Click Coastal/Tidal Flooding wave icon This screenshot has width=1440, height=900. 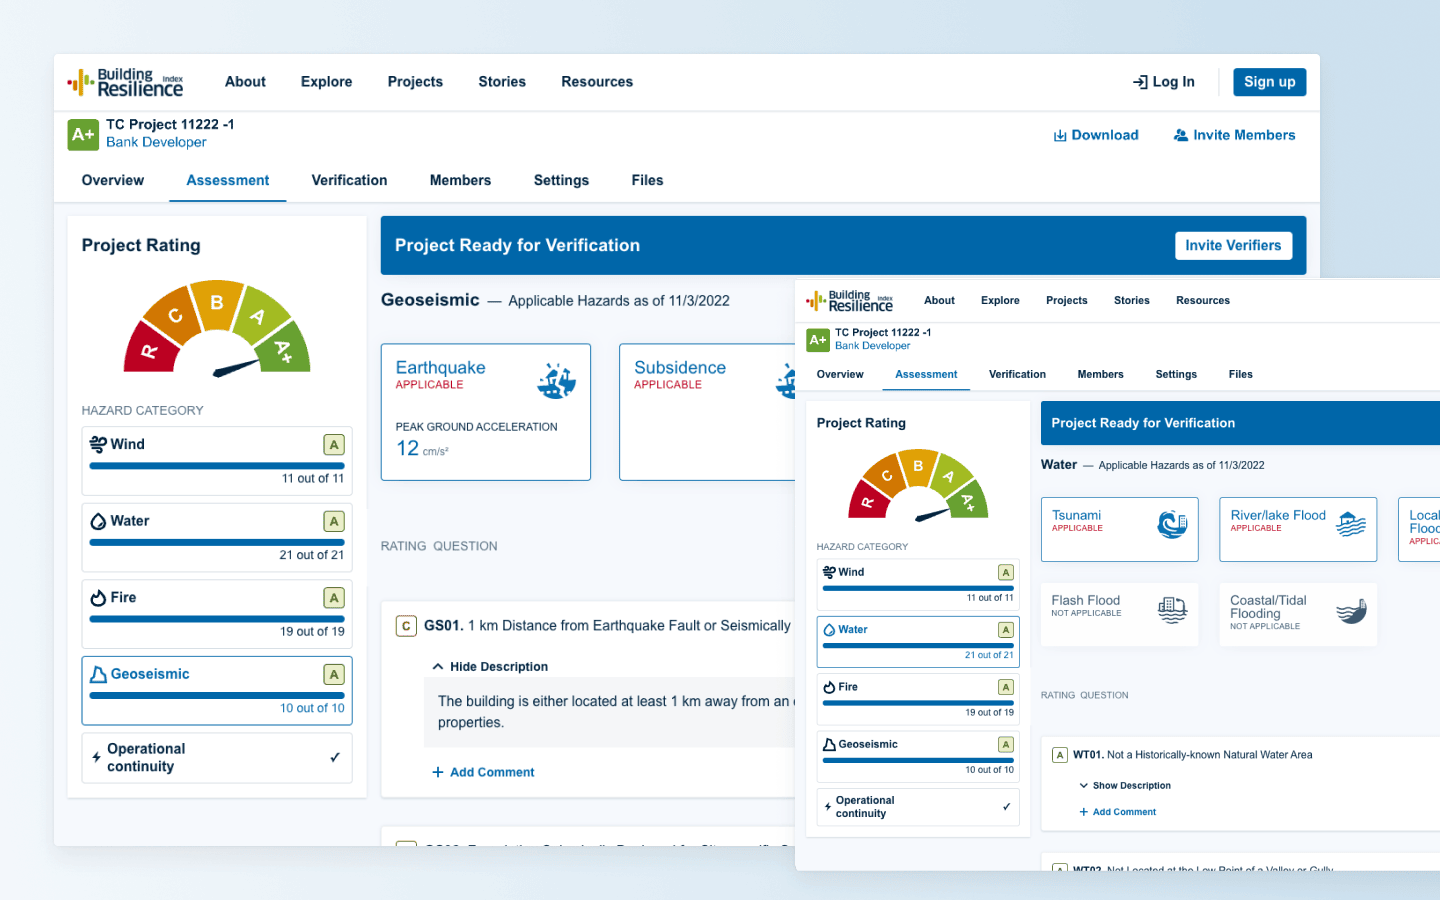point(1351,610)
